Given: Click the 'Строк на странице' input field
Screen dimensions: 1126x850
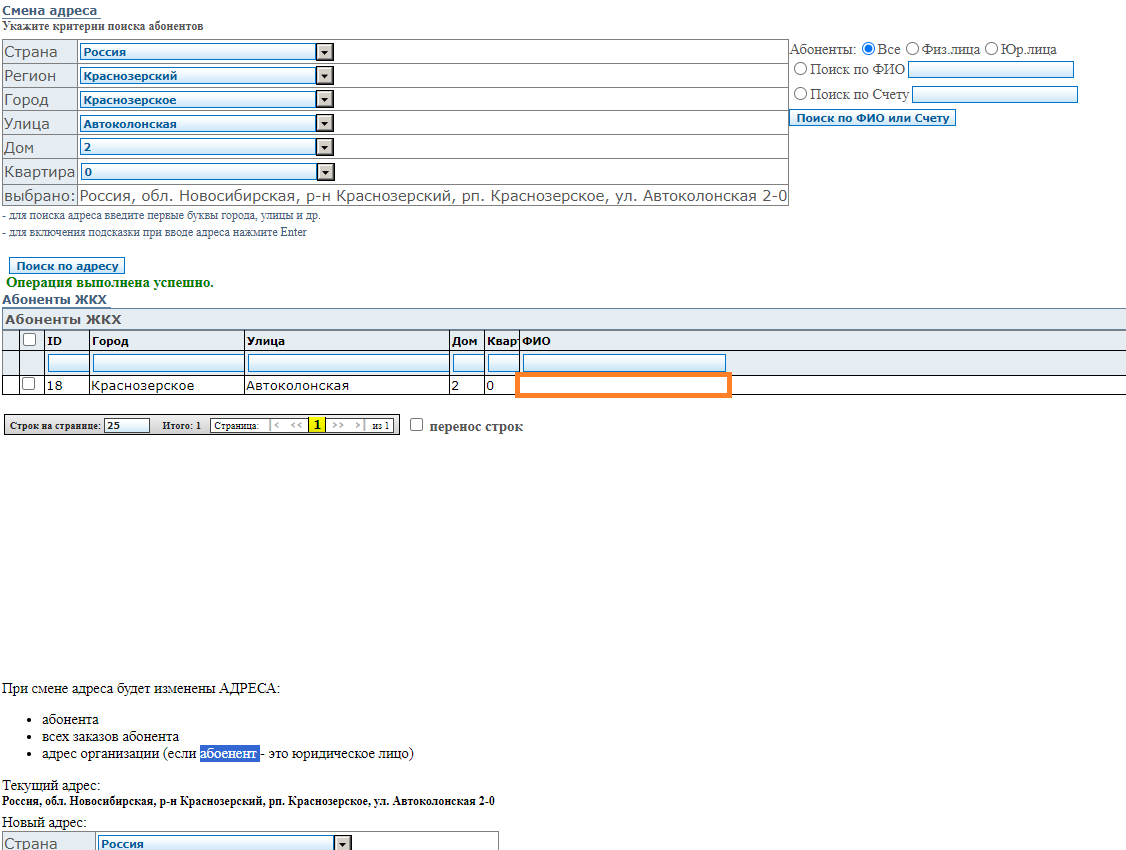Looking at the screenshot, I should [126, 426].
